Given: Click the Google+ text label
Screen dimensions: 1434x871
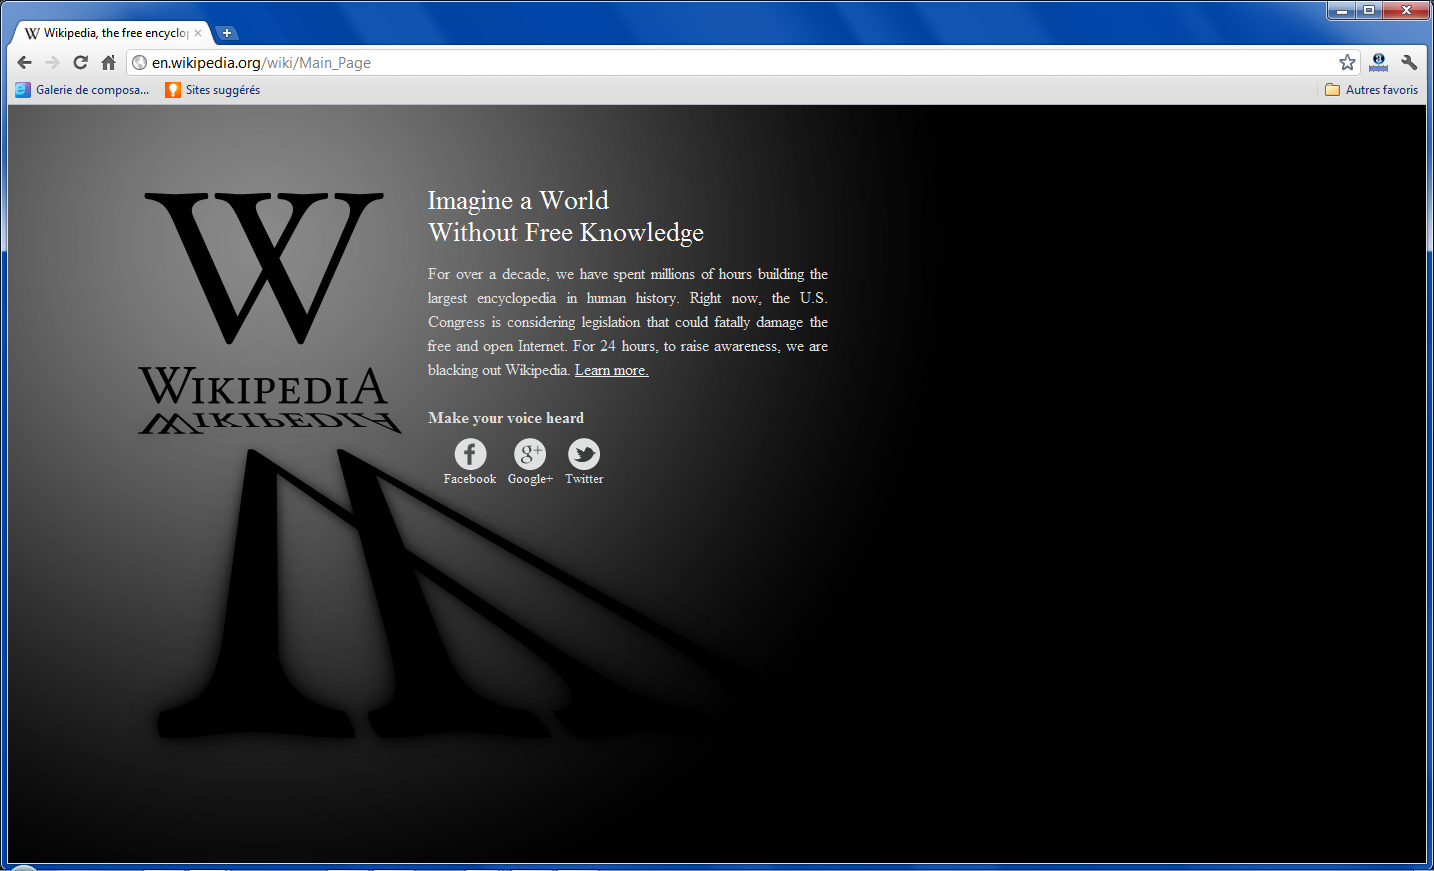Looking at the screenshot, I should pyautogui.click(x=530, y=479).
